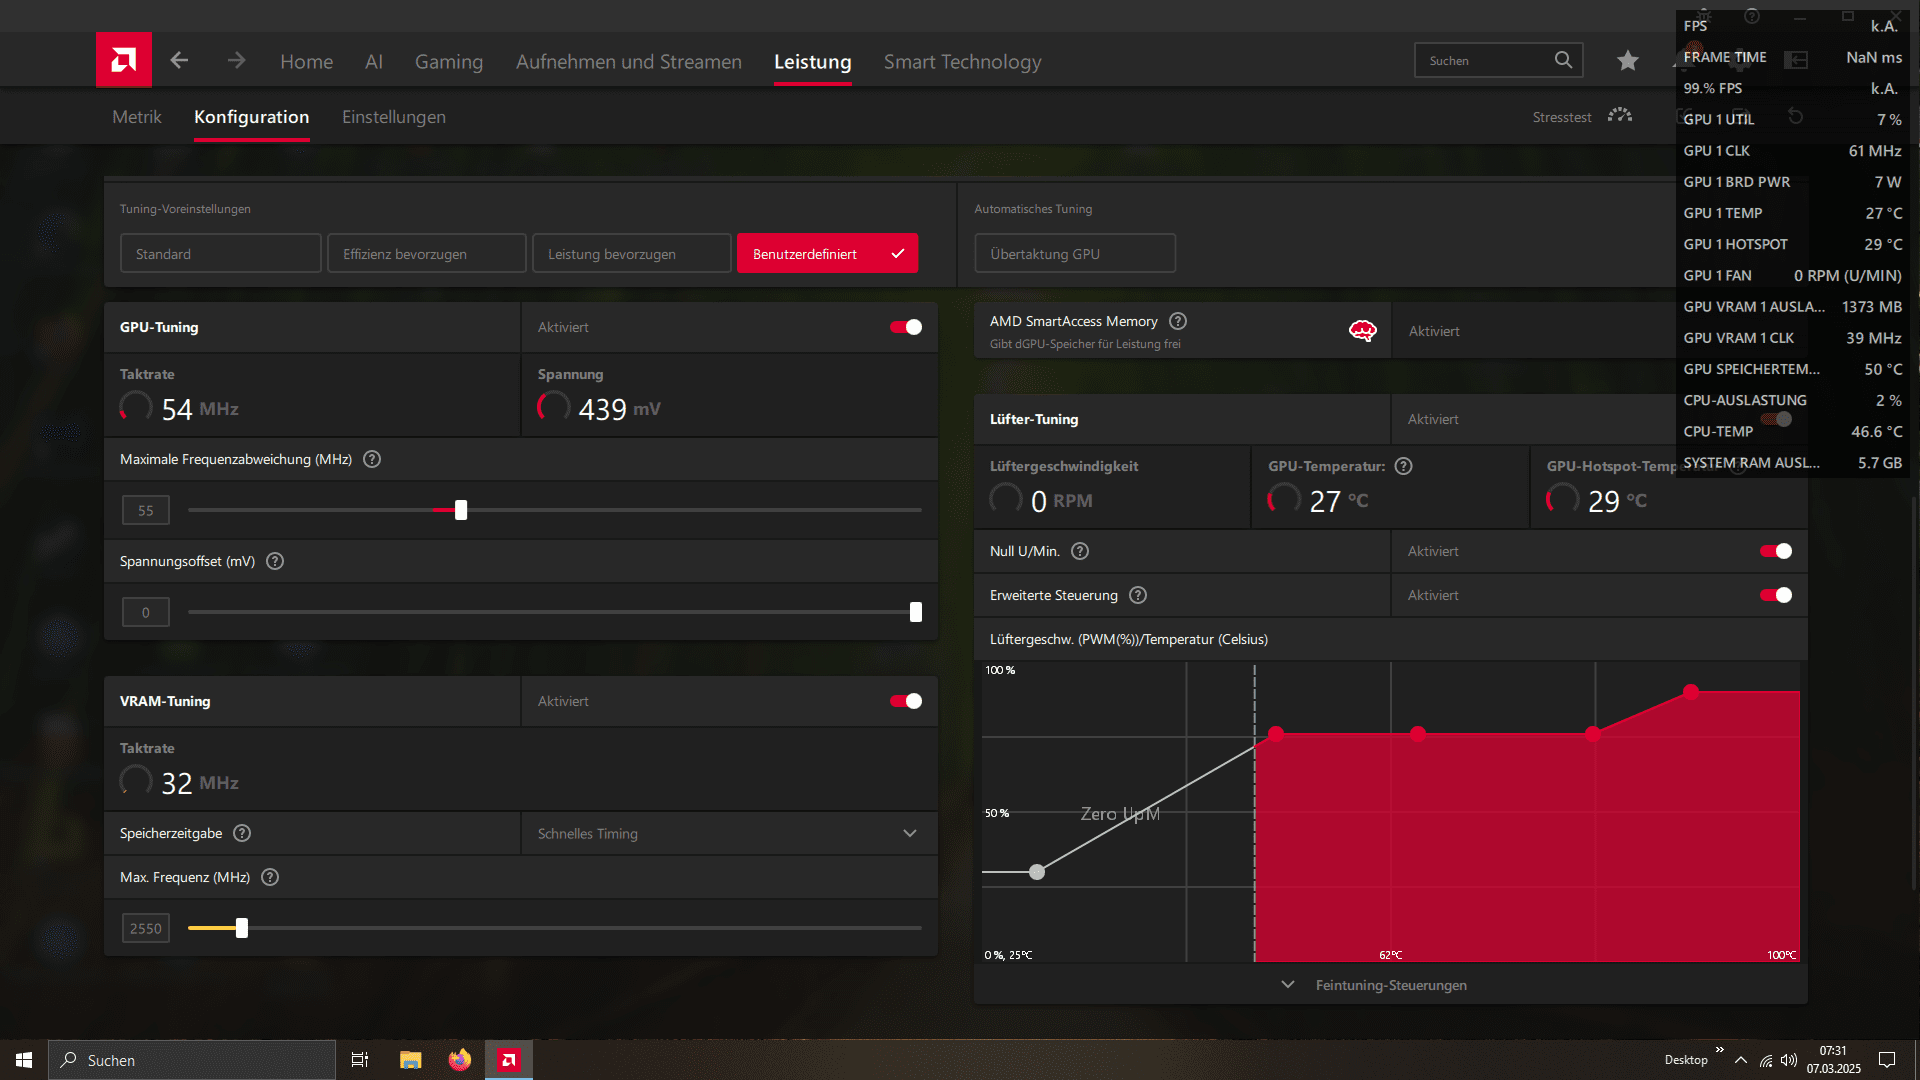Open help for Maximale Frequenzabweichung

(372, 459)
